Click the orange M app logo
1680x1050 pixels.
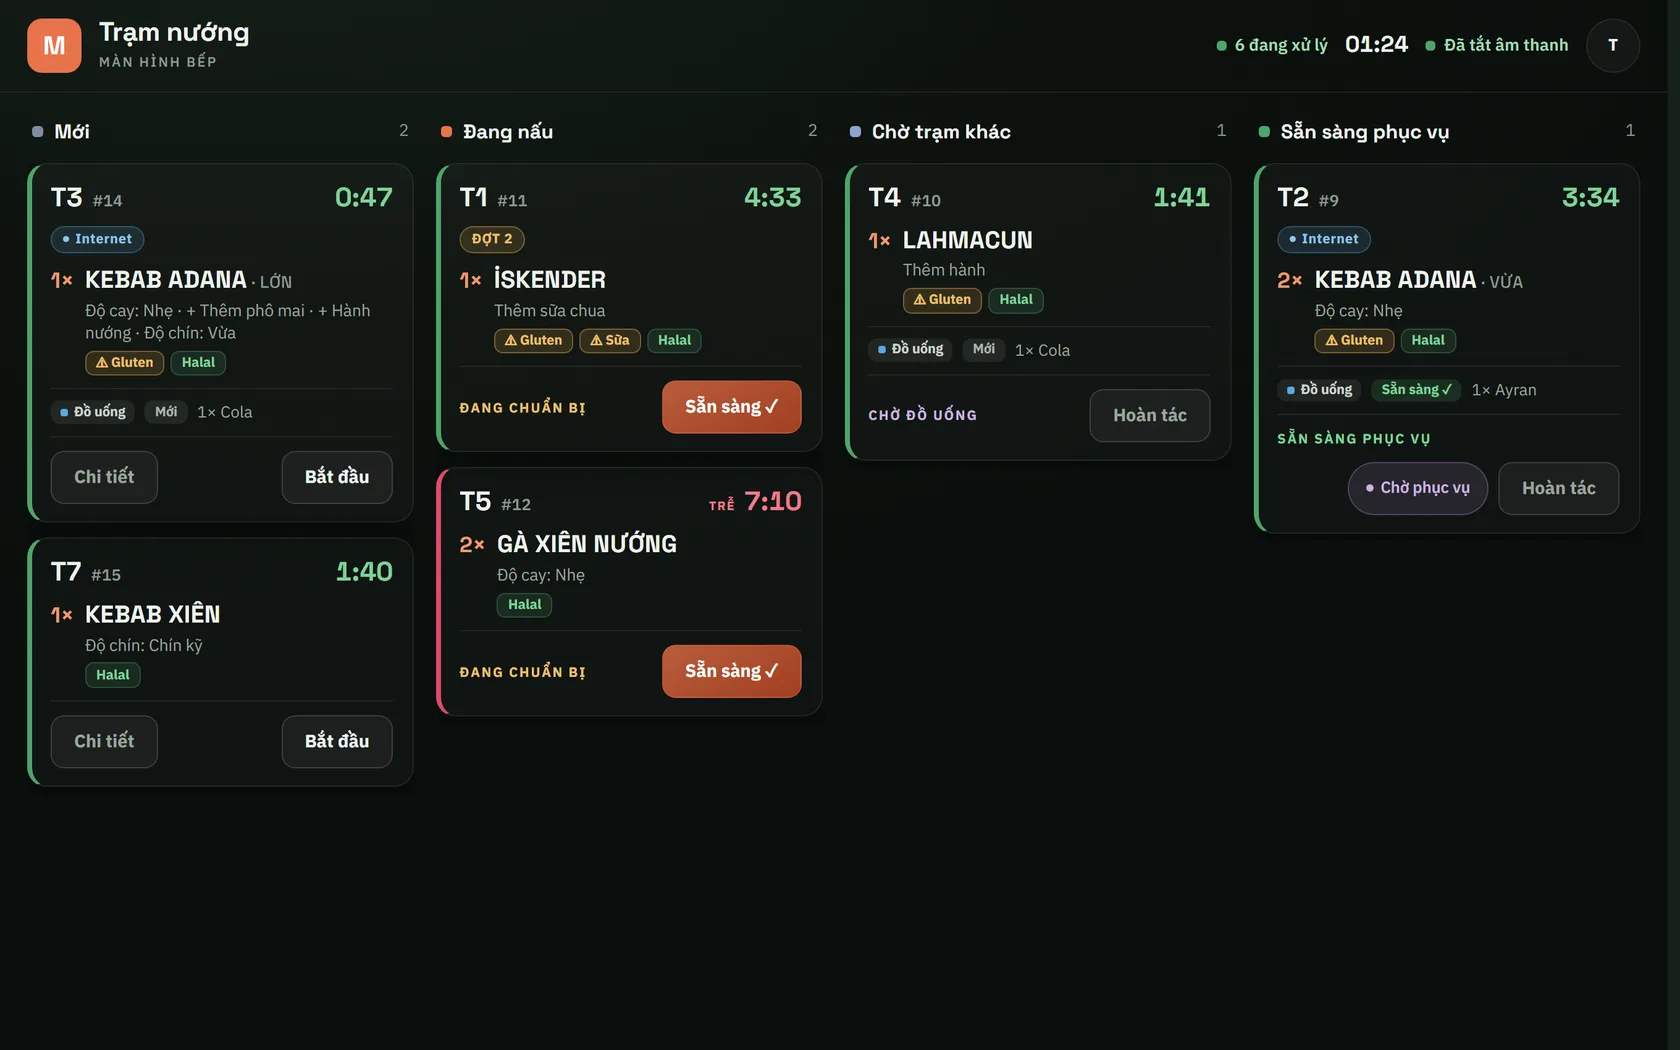point(54,46)
